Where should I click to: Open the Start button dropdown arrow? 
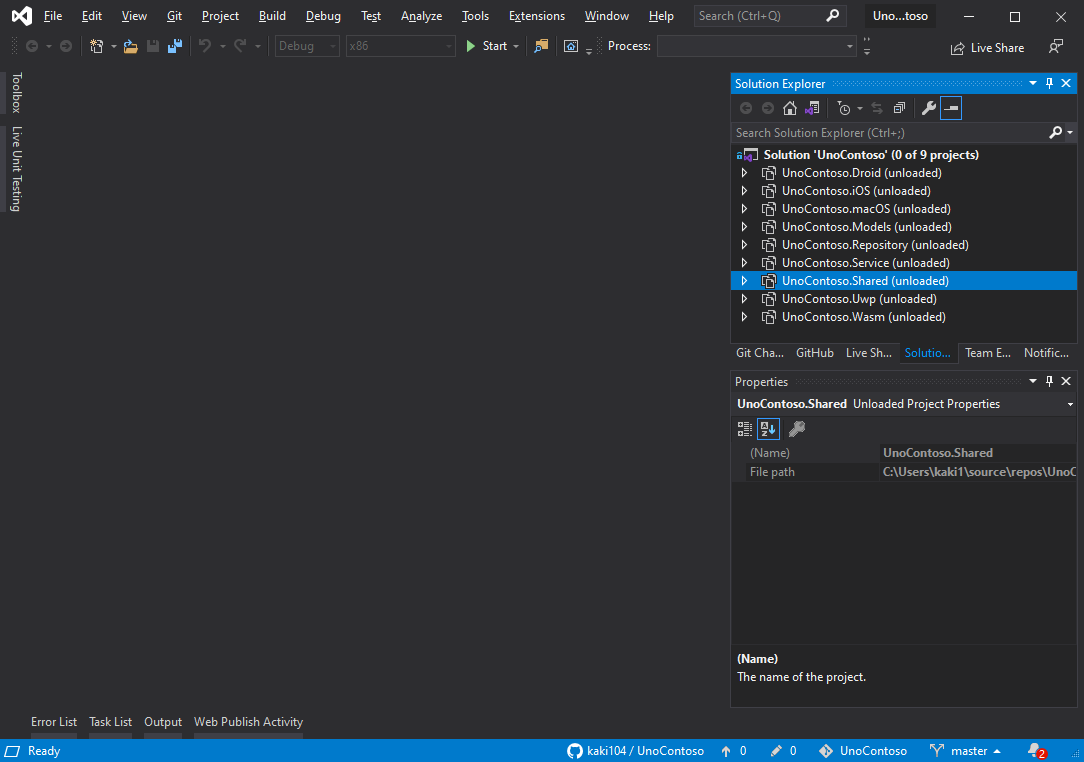(516, 46)
